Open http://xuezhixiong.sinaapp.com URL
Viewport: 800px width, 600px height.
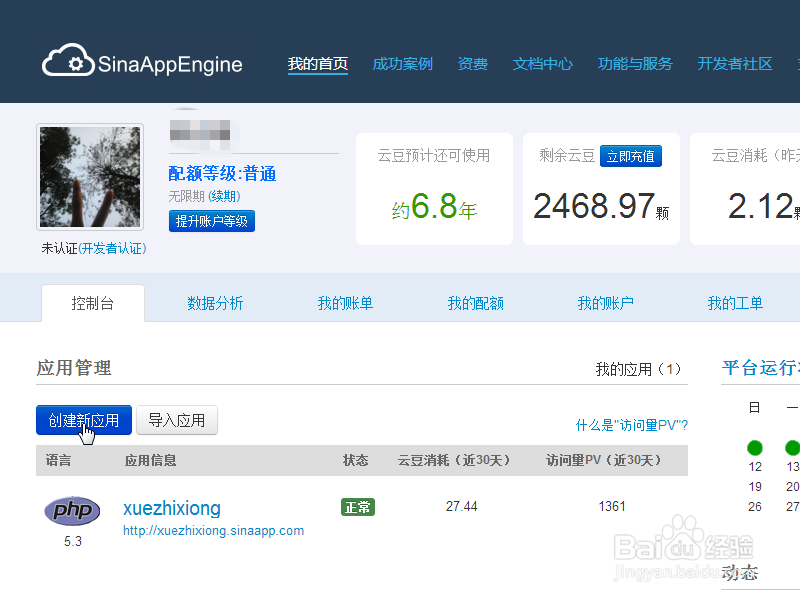pyautogui.click(x=213, y=531)
